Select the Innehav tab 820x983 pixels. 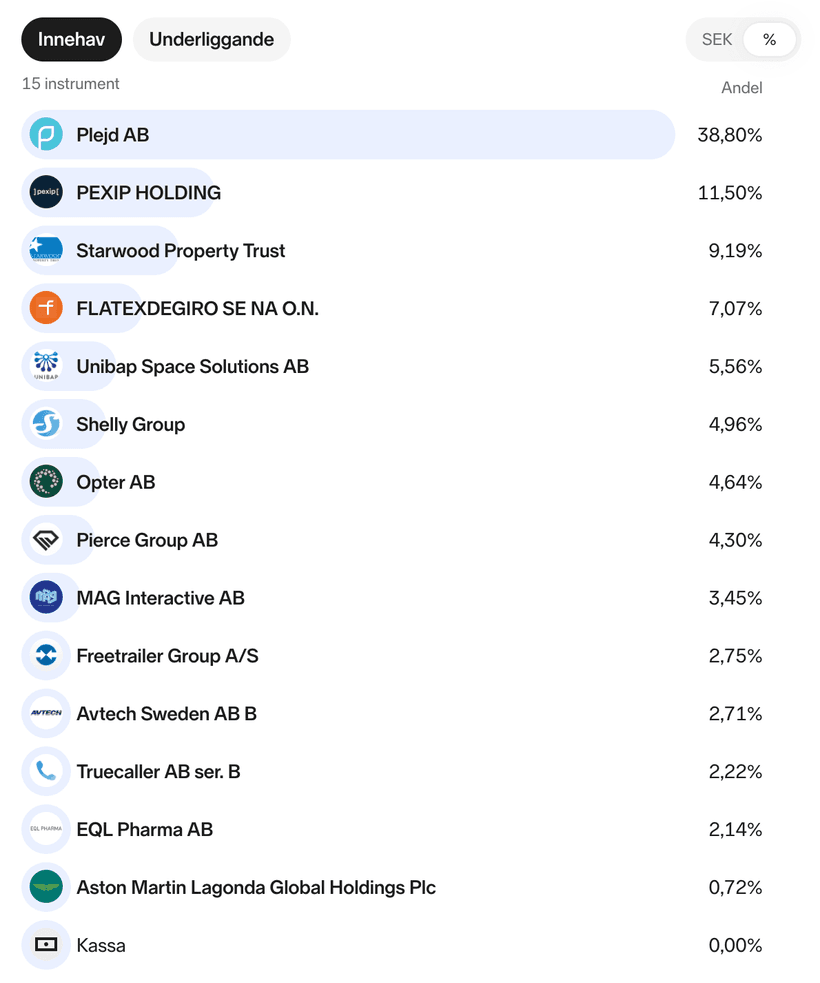click(x=72, y=40)
